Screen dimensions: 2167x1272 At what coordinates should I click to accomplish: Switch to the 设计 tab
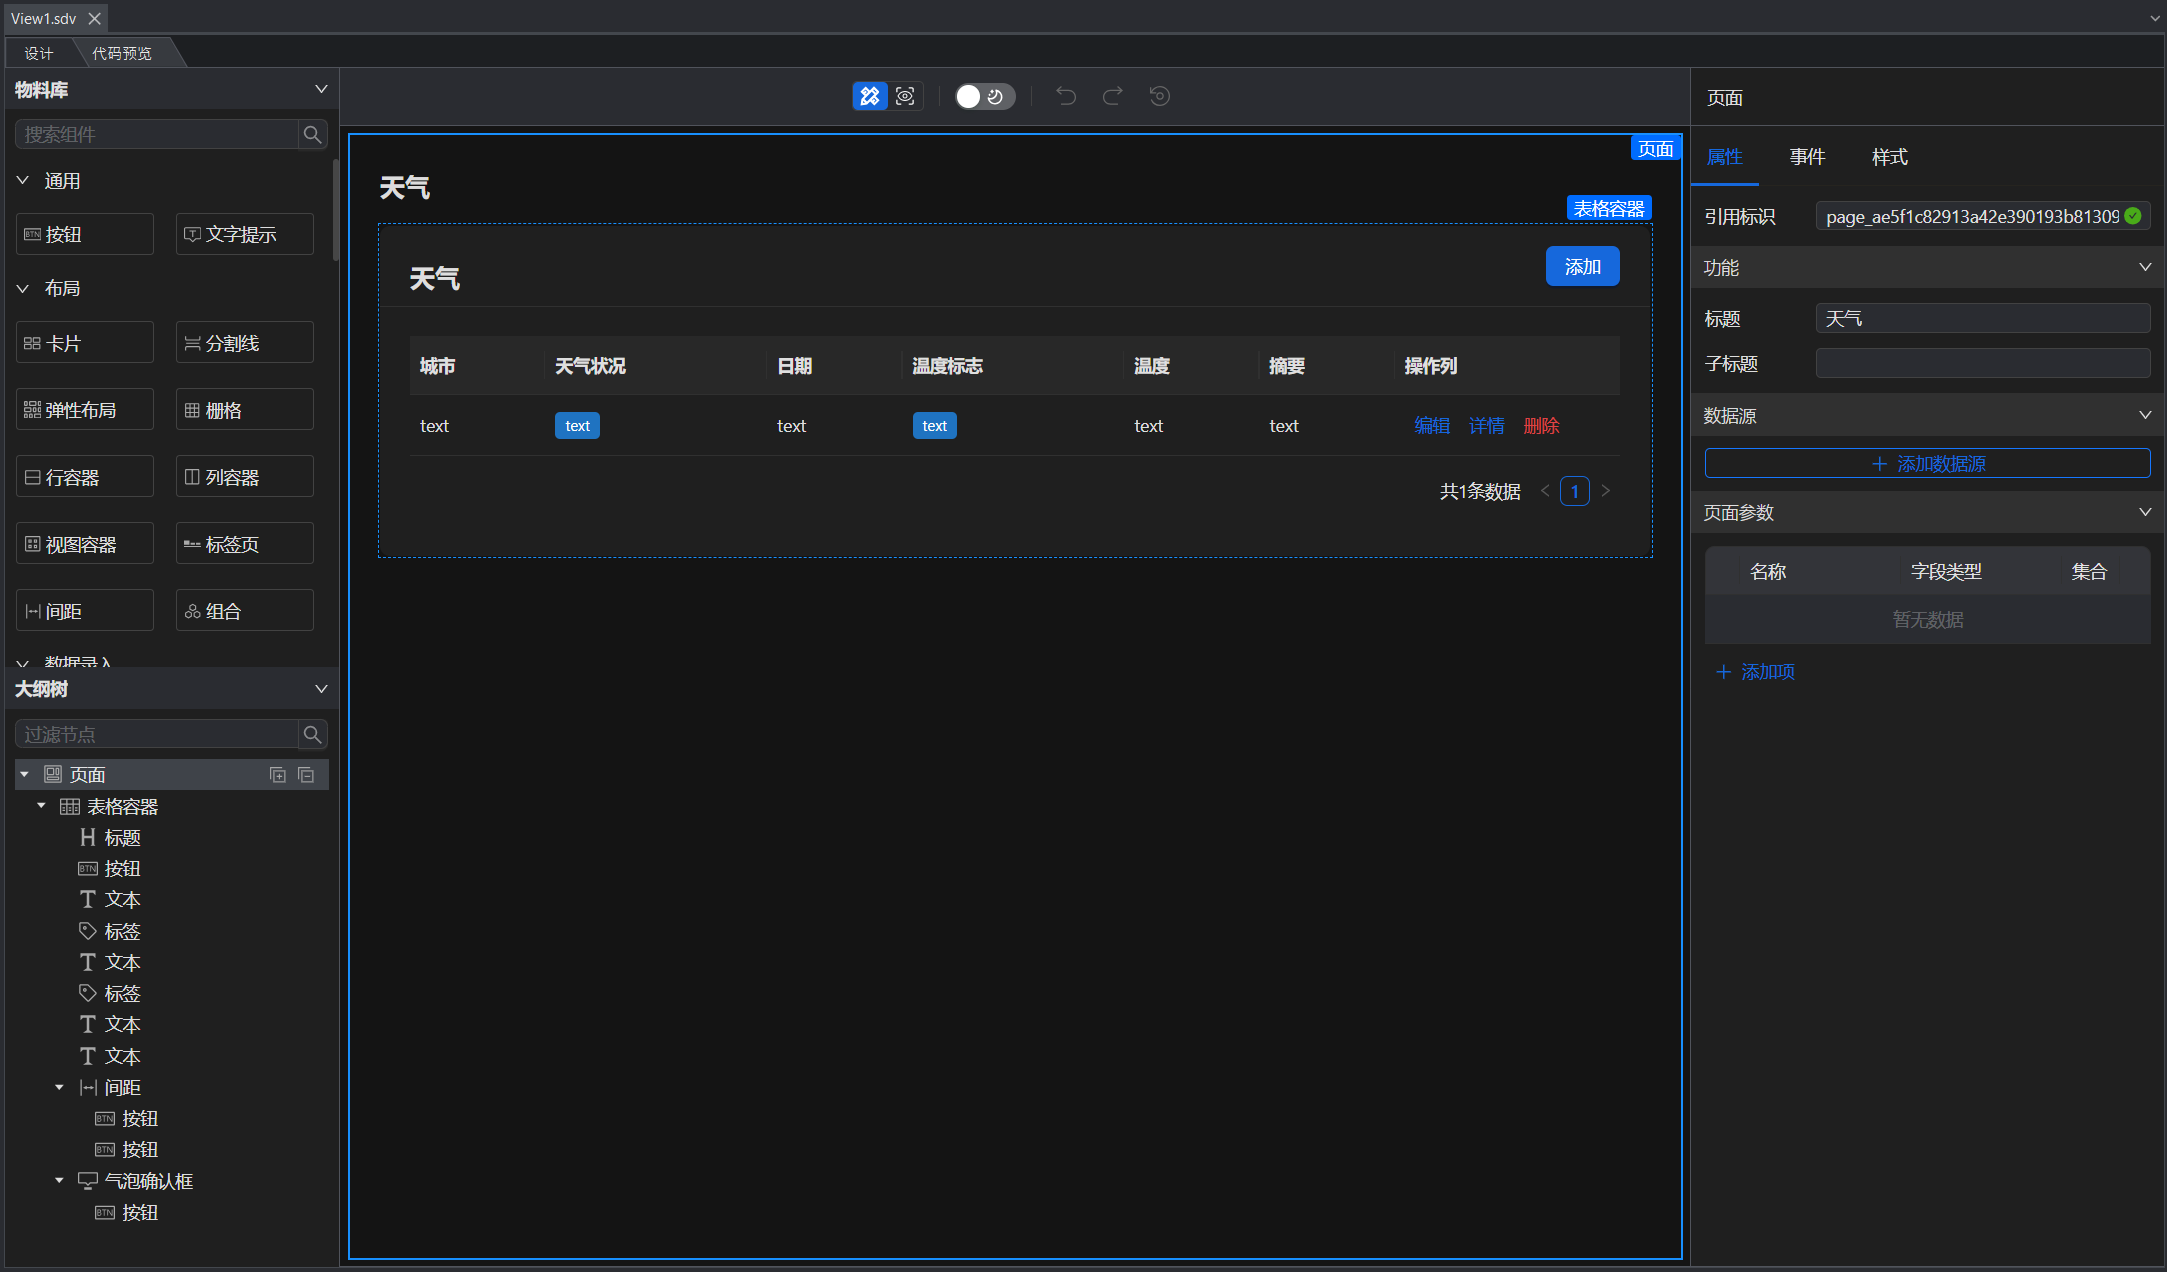point(39,53)
